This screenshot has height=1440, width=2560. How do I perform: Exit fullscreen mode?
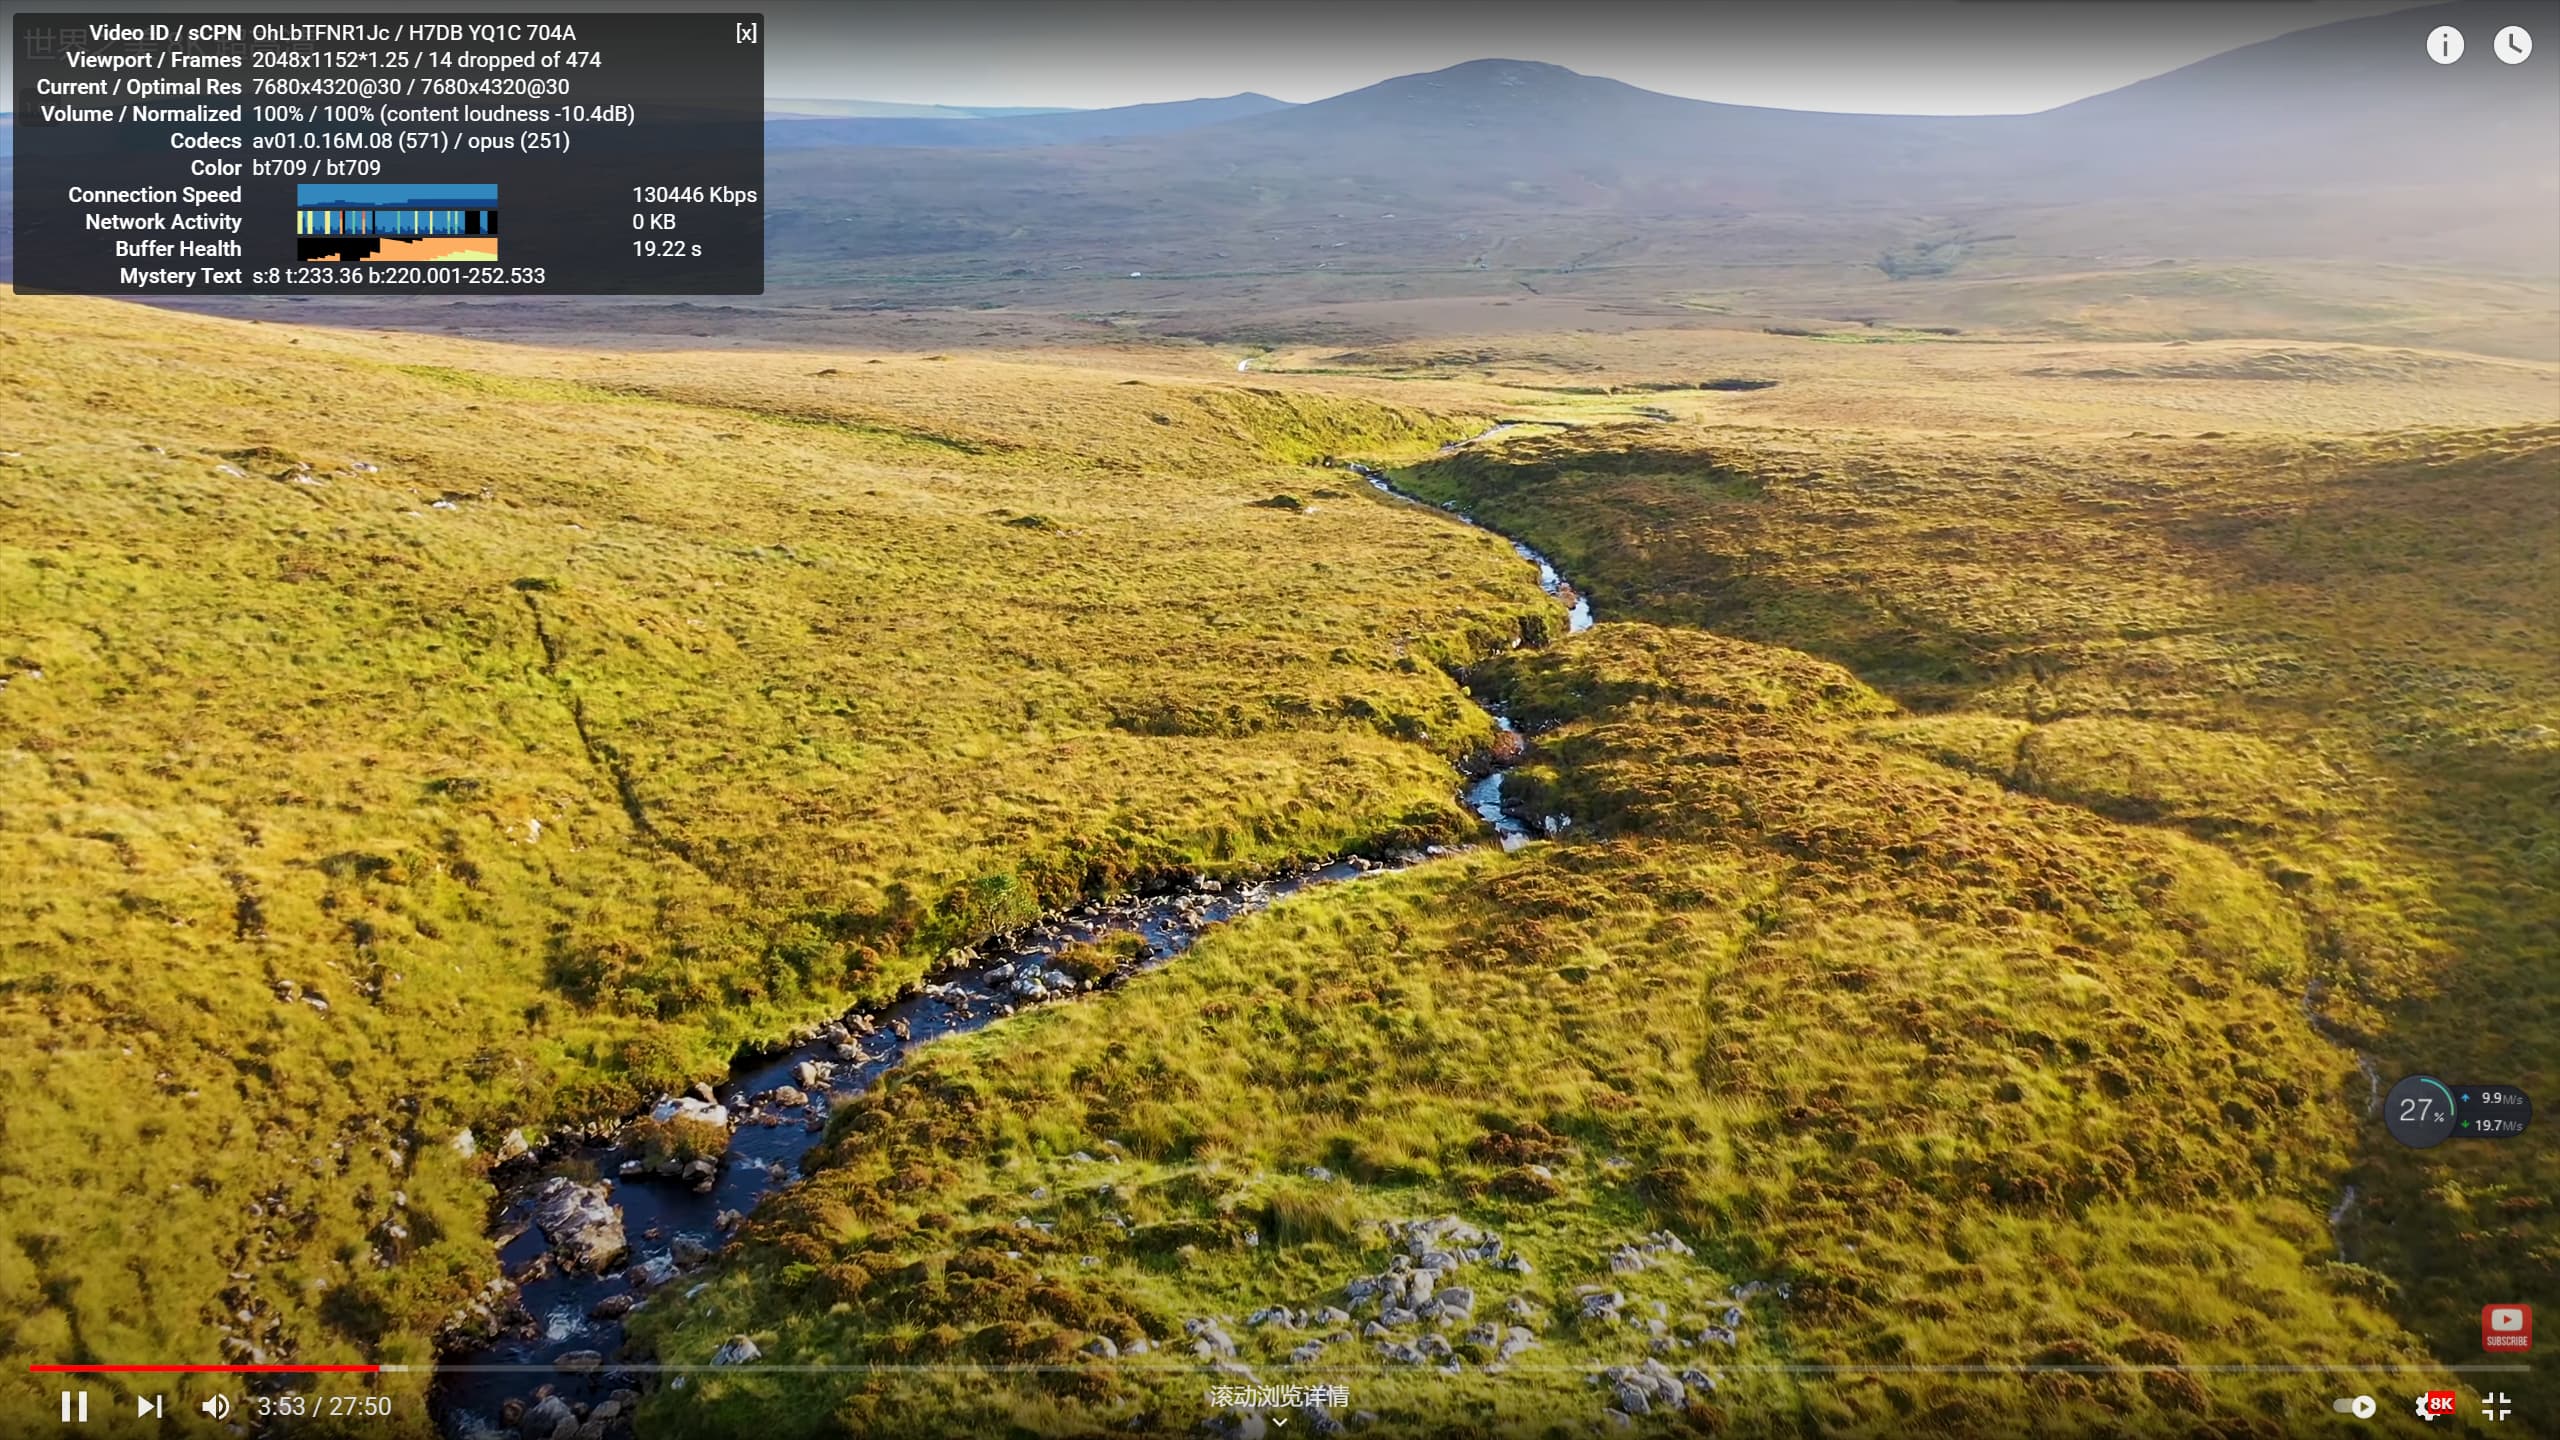pyautogui.click(x=2497, y=1406)
